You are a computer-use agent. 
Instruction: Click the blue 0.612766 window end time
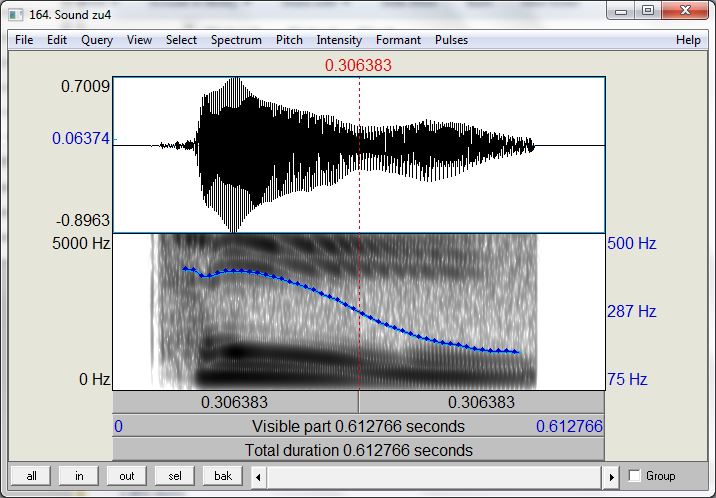[x=569, y=426]
